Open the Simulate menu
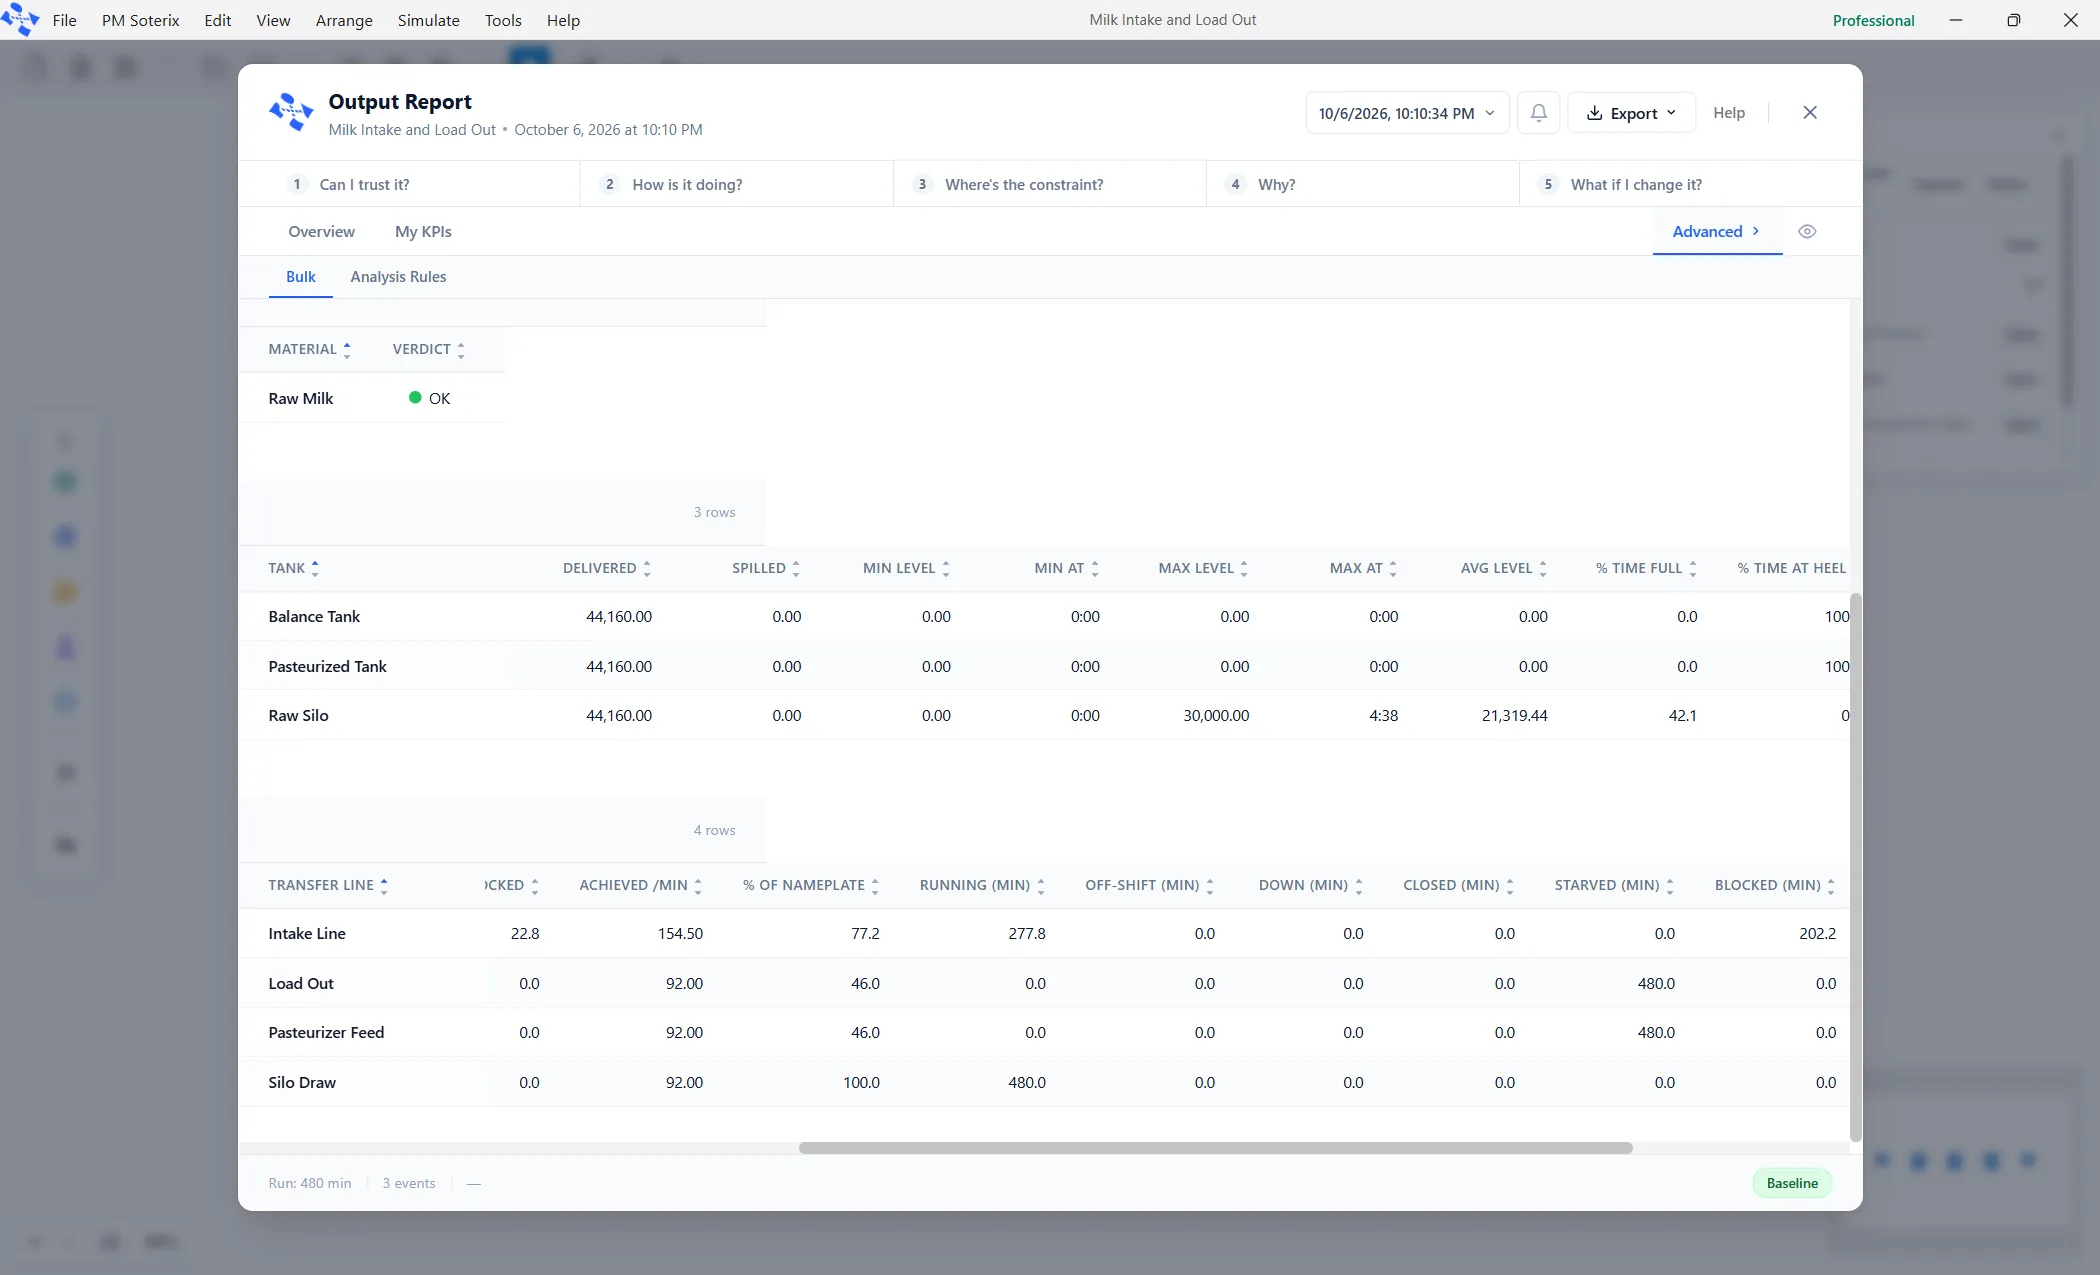 pyautogui.click(x=428, y=20)
